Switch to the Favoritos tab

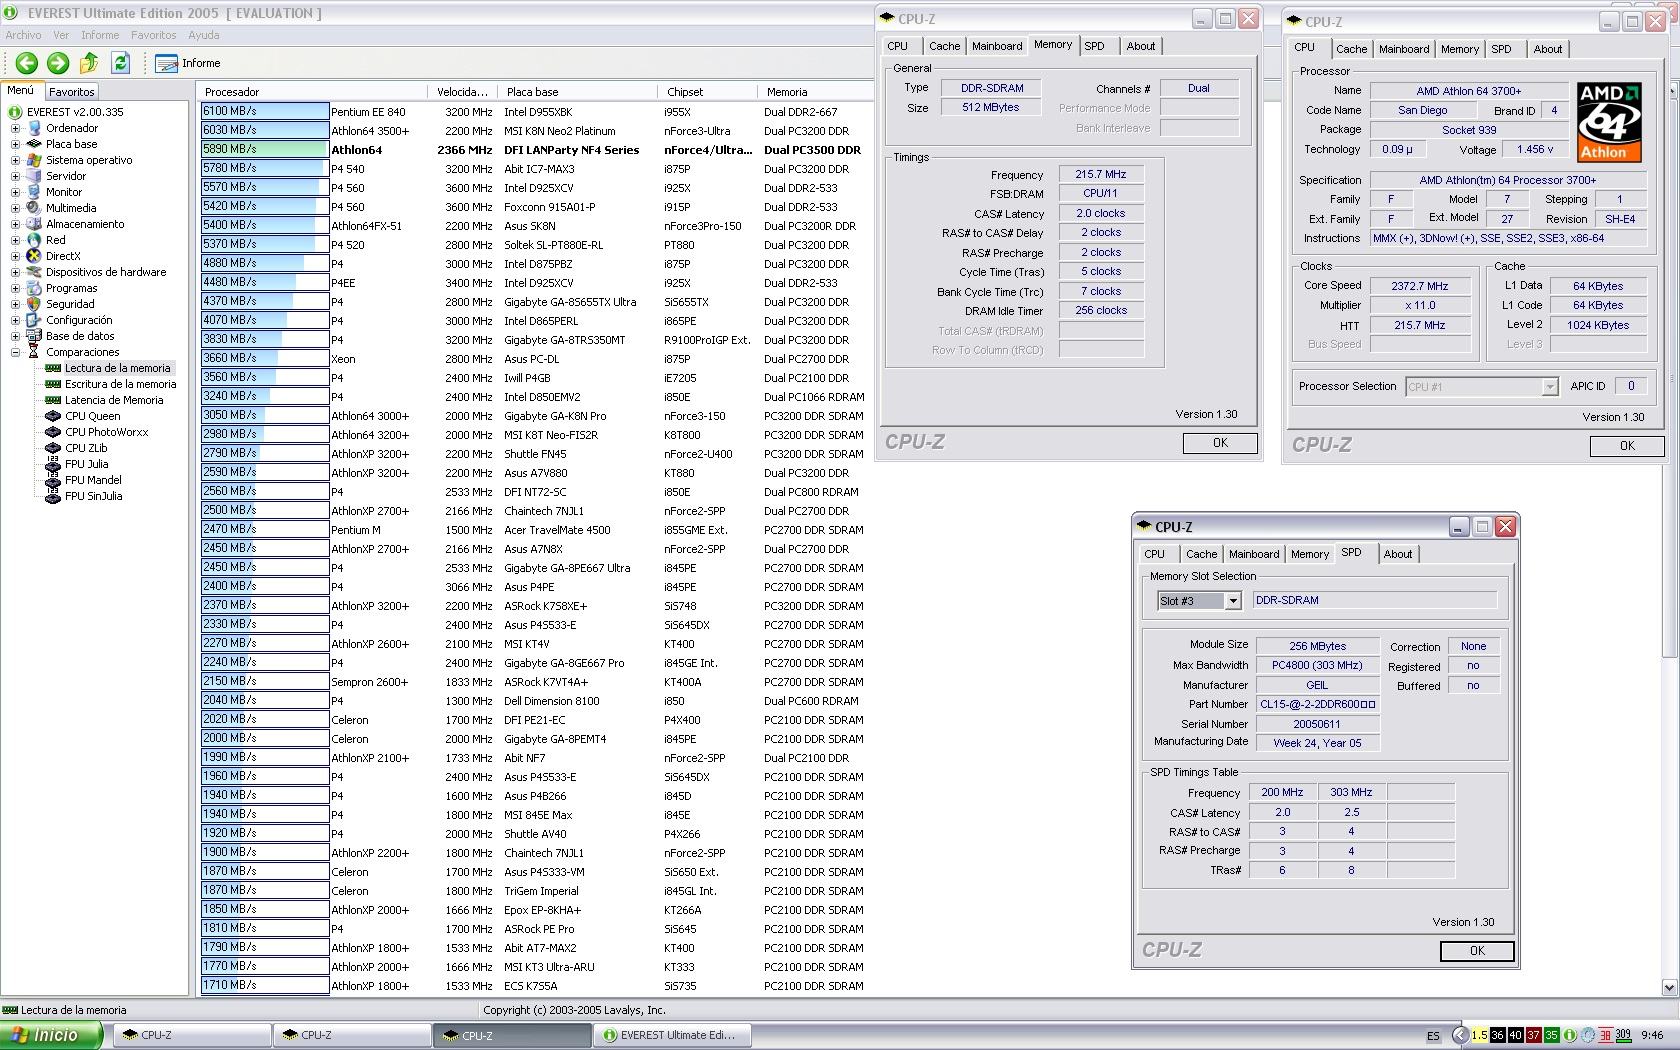coord(72,91)
